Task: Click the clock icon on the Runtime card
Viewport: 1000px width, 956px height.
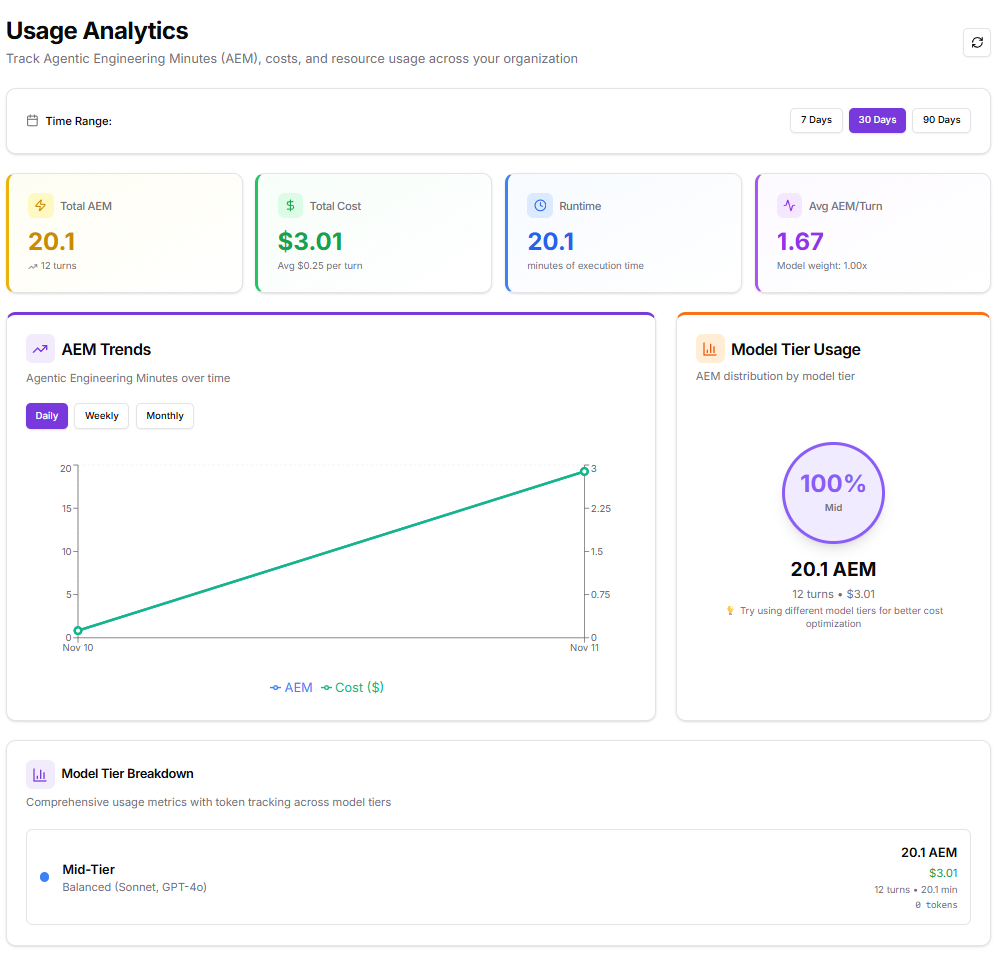Action: [539, 205]
